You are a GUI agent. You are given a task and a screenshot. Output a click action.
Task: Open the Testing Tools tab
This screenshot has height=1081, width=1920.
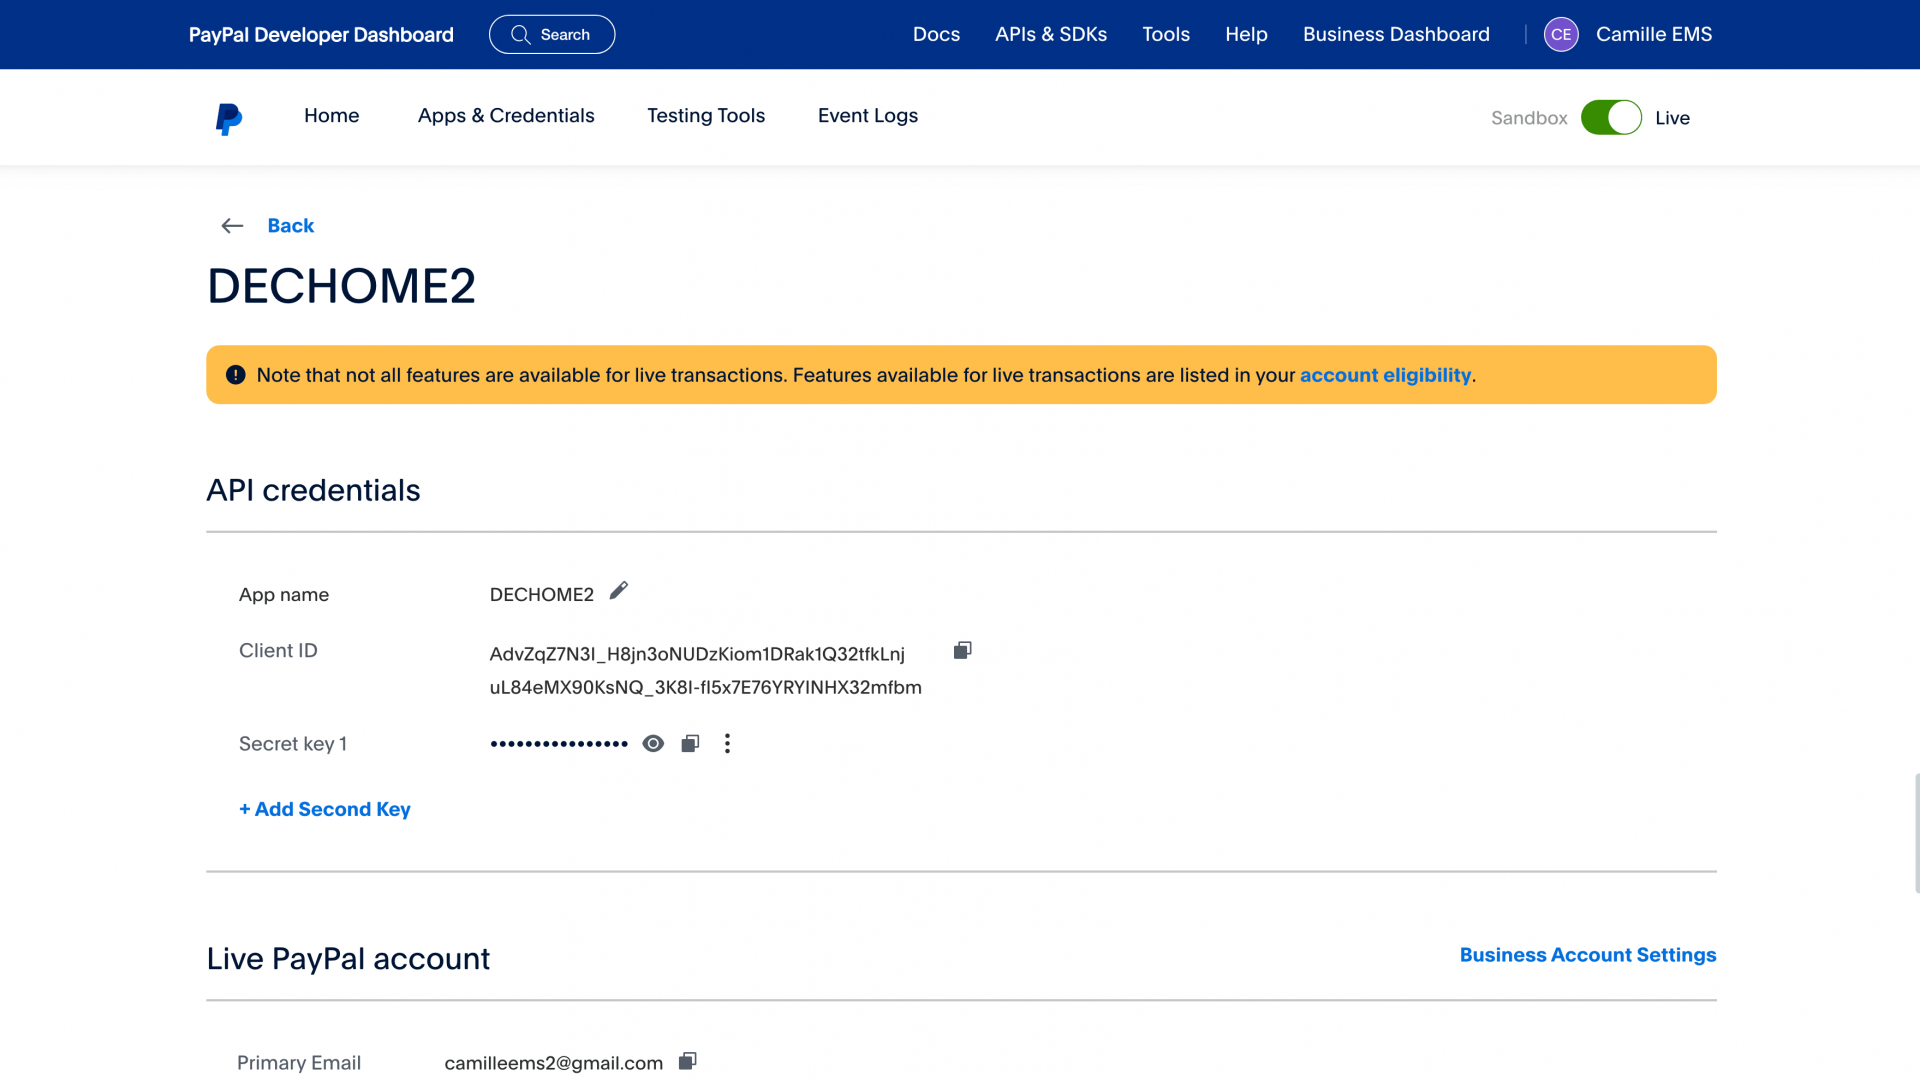click(x=706, y=116)
